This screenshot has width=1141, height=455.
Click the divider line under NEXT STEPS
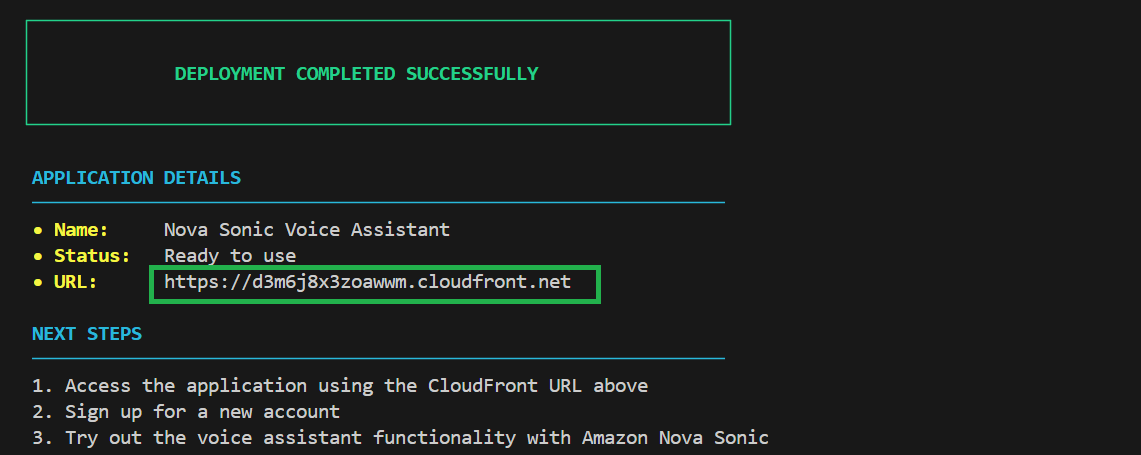click(378, 358)
